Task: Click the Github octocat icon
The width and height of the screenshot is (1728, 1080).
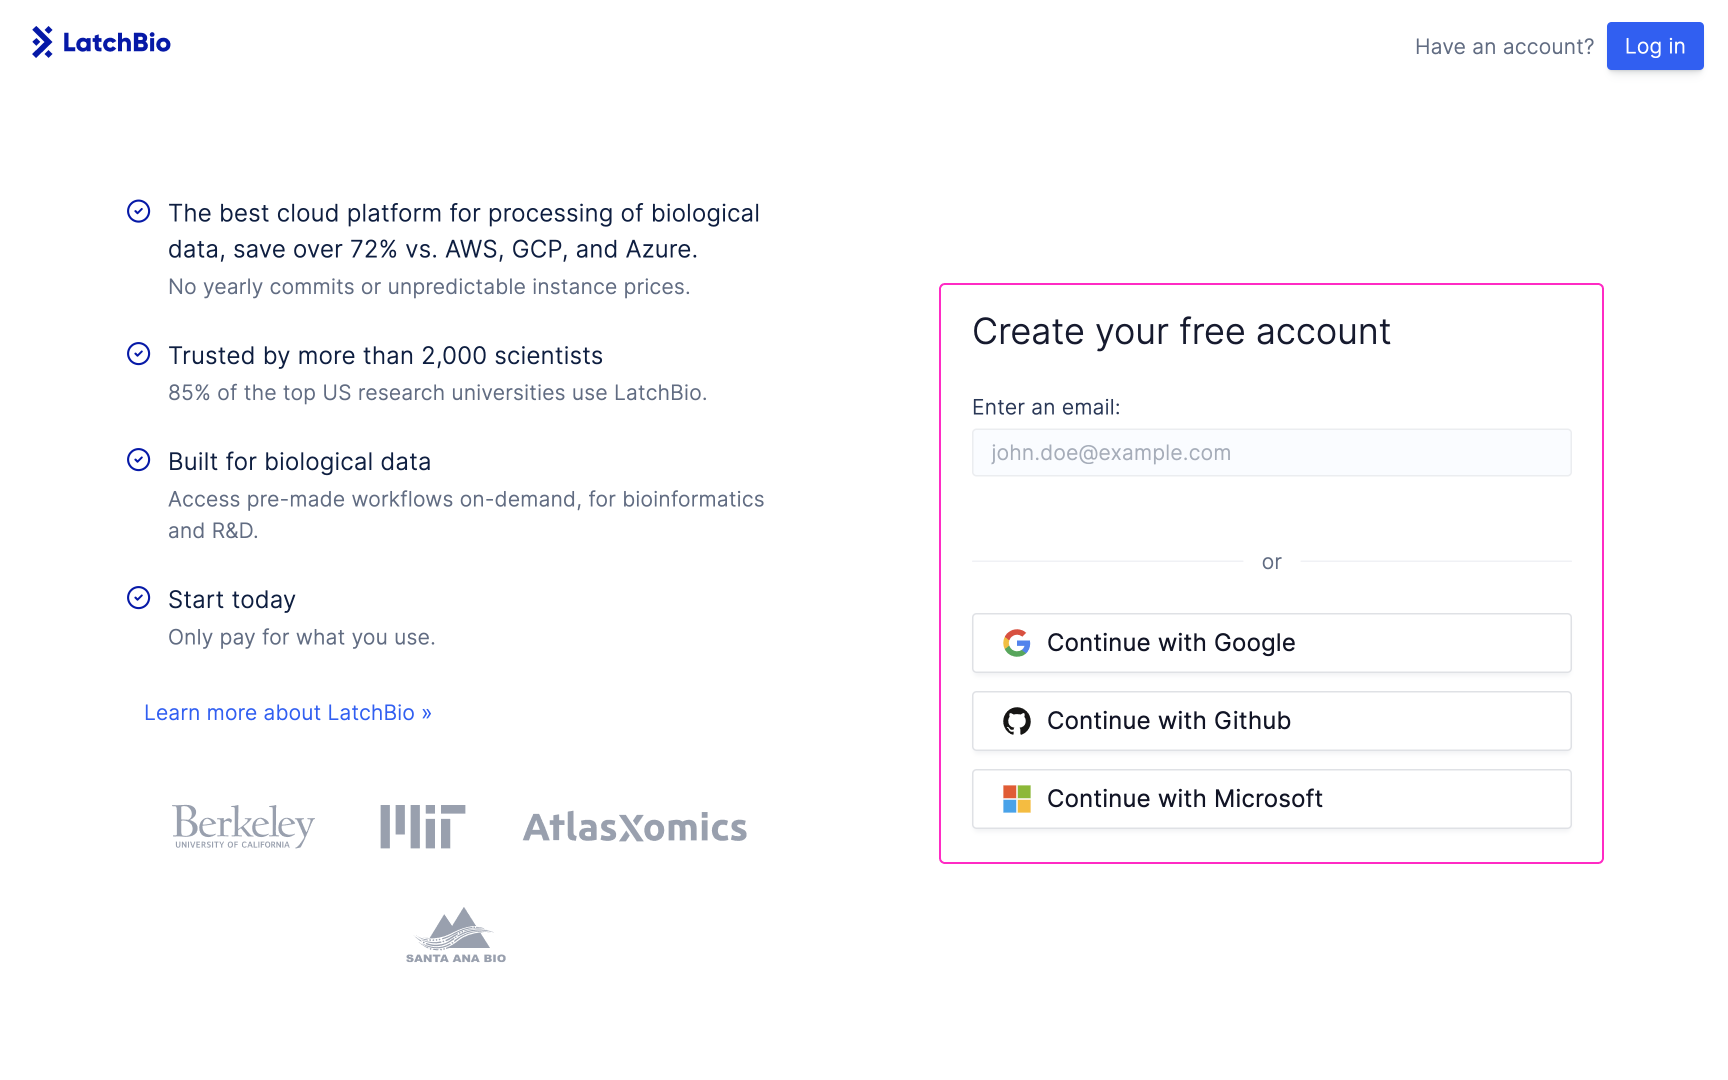Action: point(1017,721)
